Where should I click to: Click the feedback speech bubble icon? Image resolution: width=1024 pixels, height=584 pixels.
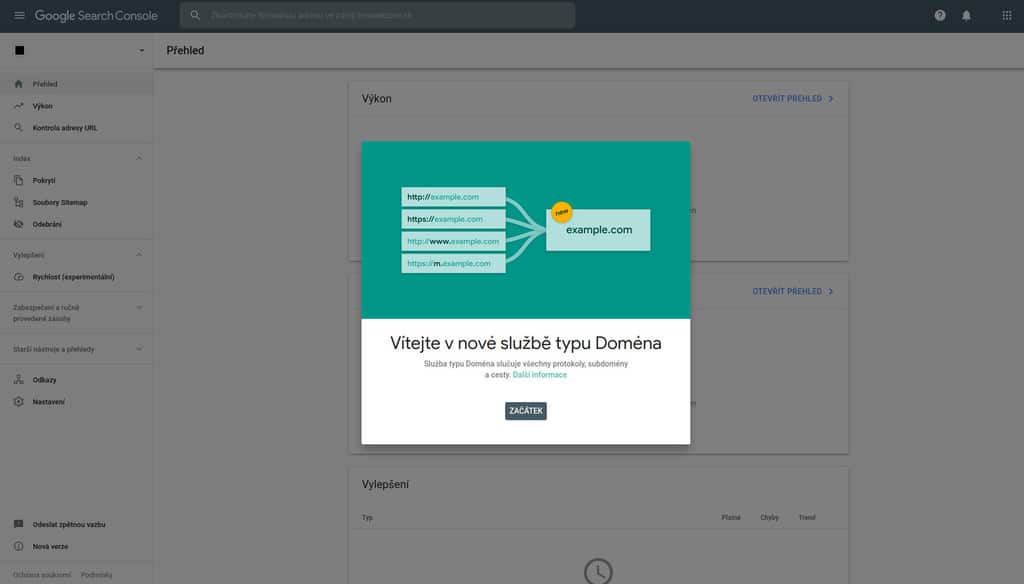(18, 524)
